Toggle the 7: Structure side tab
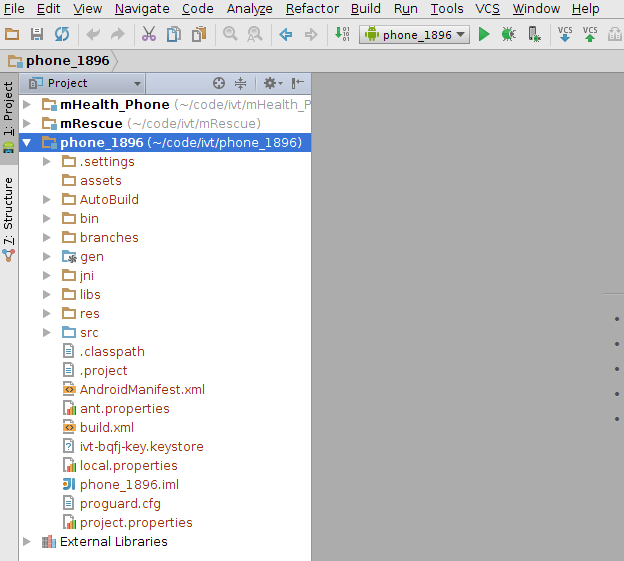Screen dimensions: 624x561 pyautogui.click(x=9, y=219)
